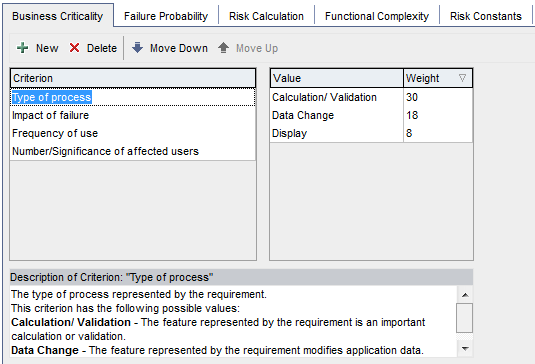
Task: Open the Failure Probability tab
Action: click(x=166, y=16)
